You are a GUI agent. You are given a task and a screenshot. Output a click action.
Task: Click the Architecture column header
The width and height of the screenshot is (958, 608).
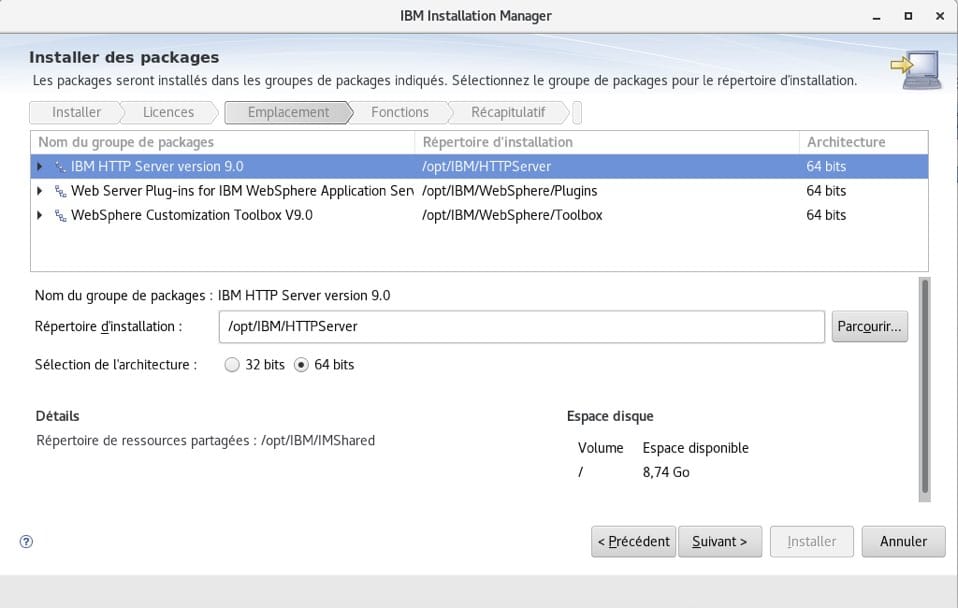845,141
